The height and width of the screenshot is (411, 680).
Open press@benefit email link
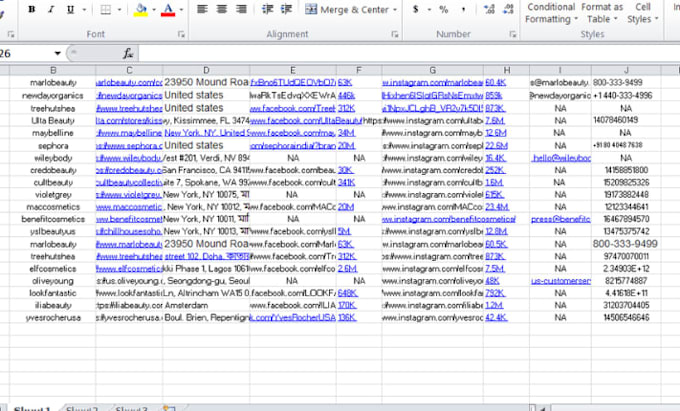coord(561,219)
